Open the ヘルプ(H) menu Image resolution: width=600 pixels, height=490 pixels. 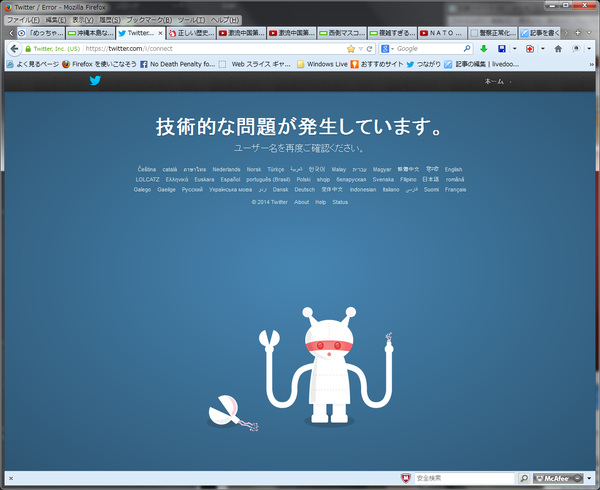(225, 20)
